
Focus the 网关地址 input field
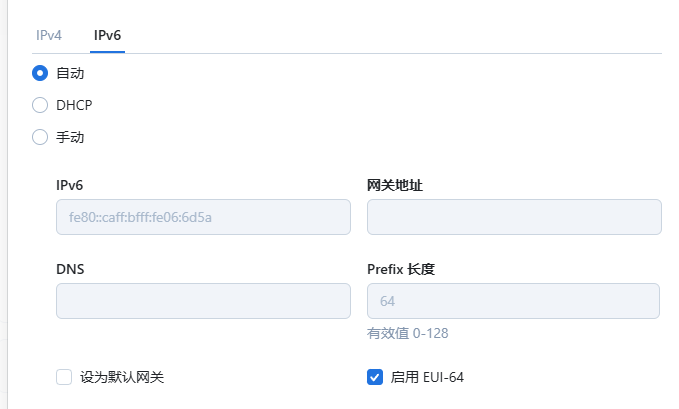point(514,217)
